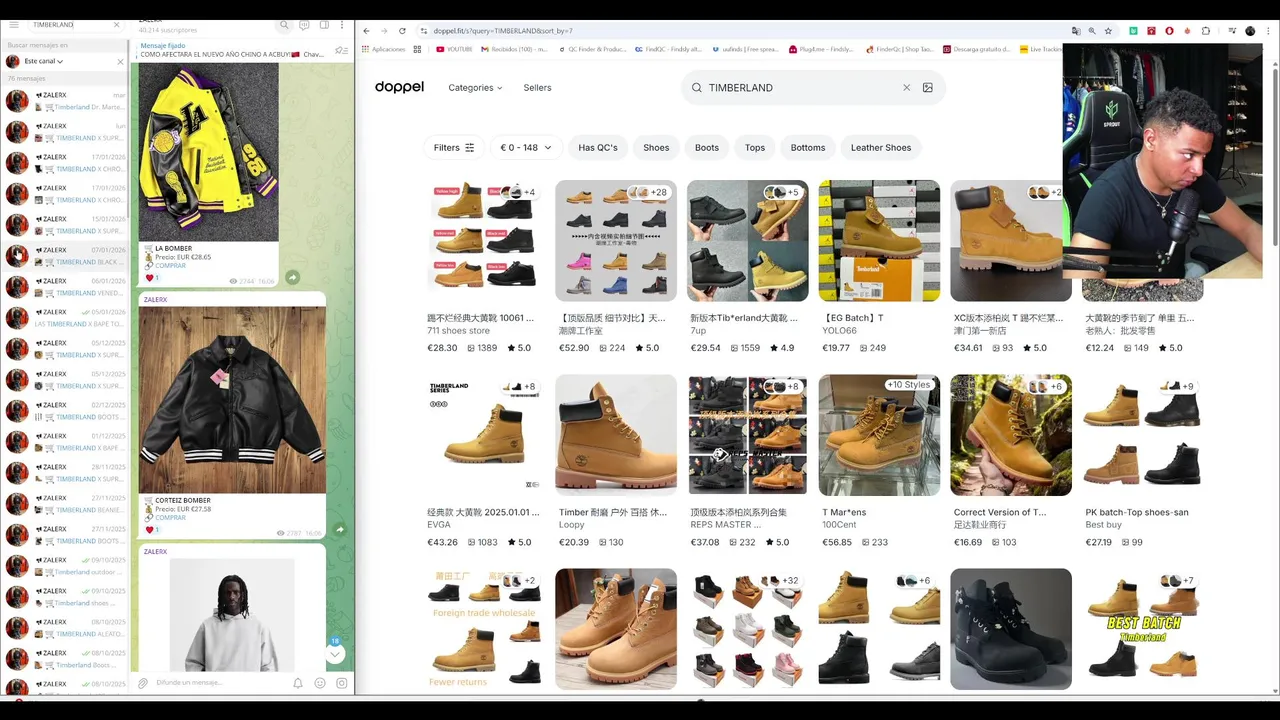Open the 'Foreign trade wholesale' listing
Viewport: 1280px width, 720px height.
coord(484,629)
